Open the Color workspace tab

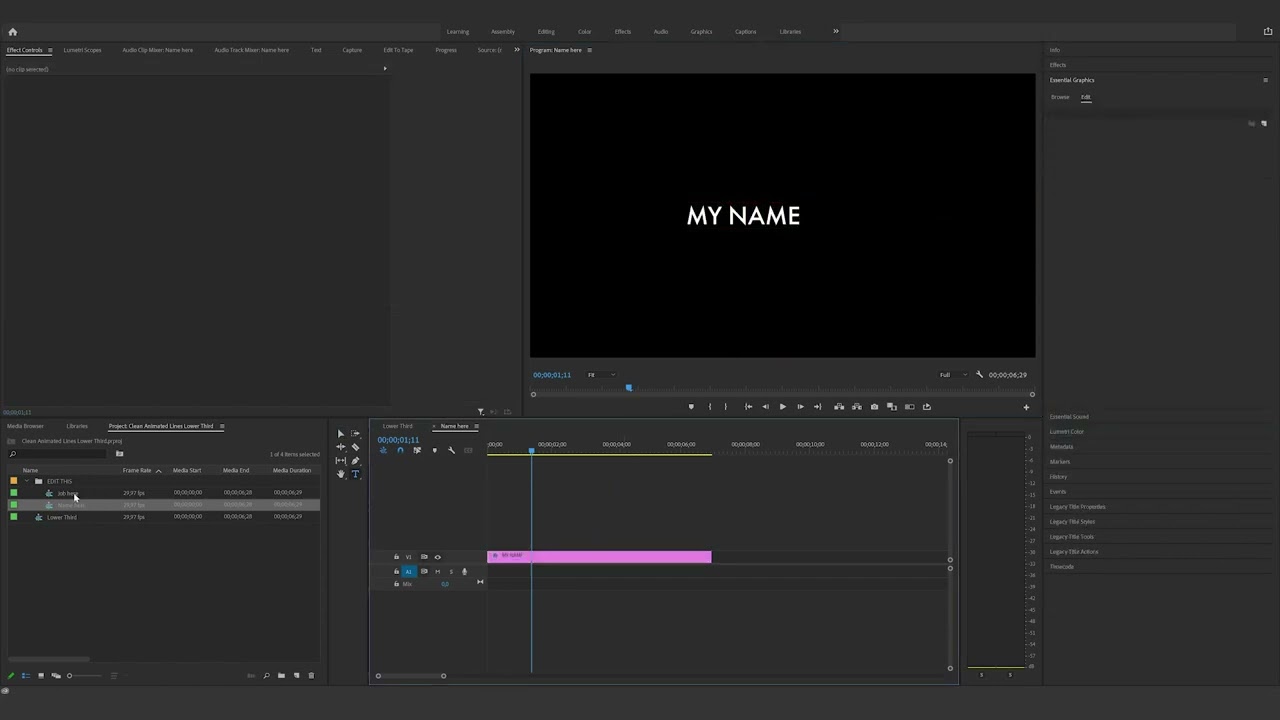click(x=585, y=32)
